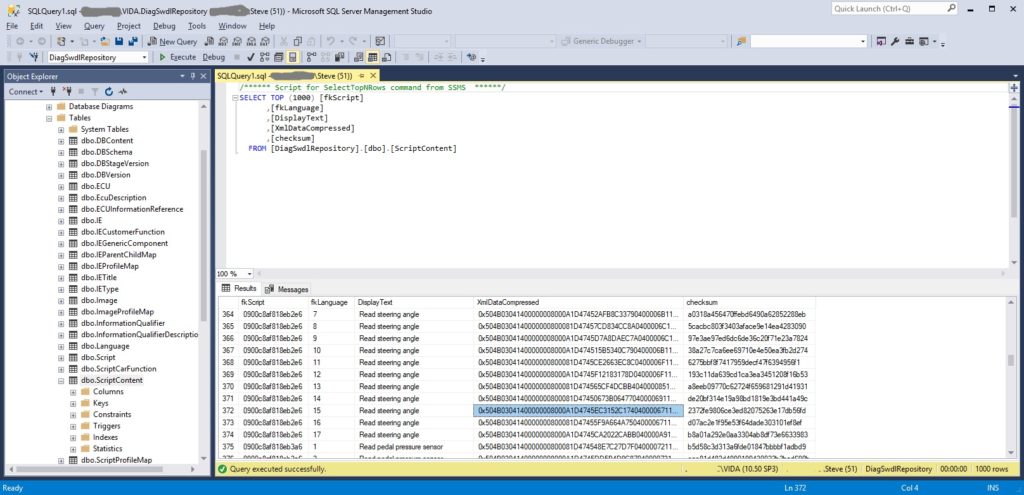
Task: Open the Query menu
Action: (x=94, y=26)
